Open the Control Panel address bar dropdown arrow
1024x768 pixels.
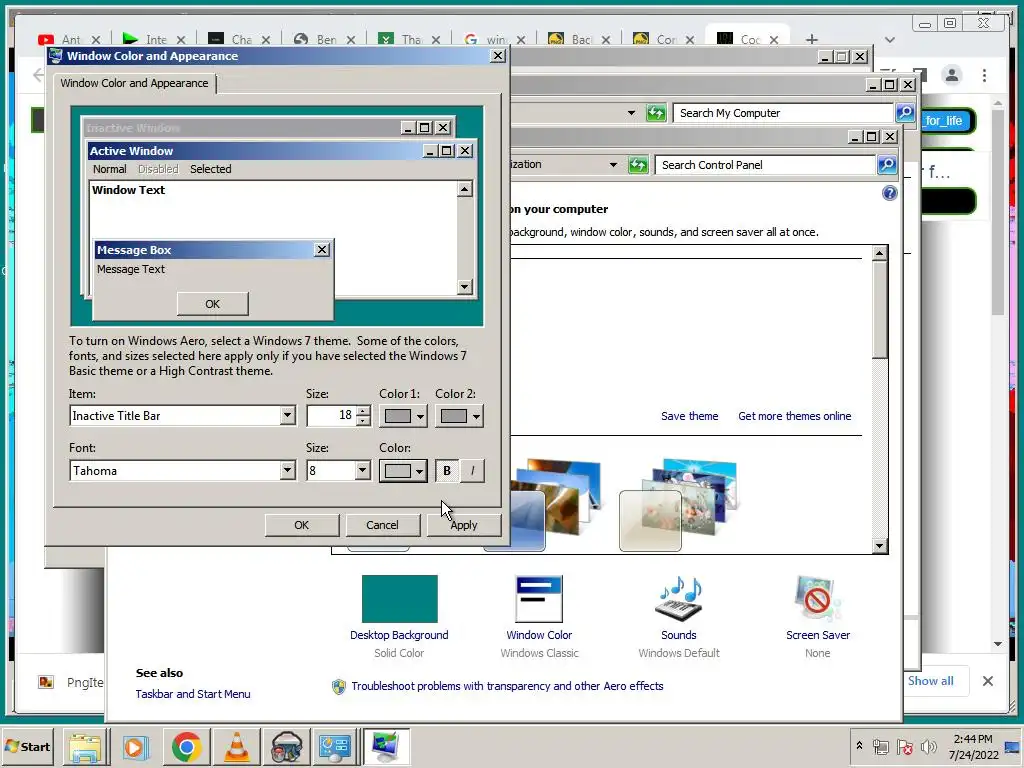(x=613, y=165)
